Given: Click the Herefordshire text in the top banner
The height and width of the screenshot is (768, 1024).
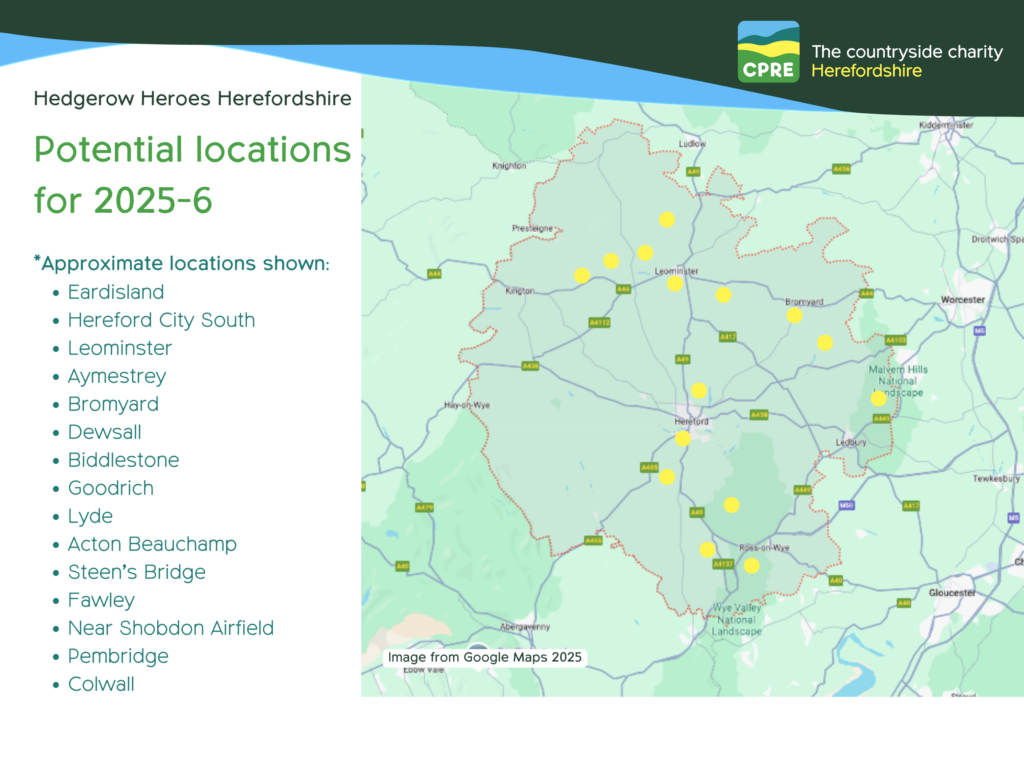Looking at the screenshot, I should point(866,71).
